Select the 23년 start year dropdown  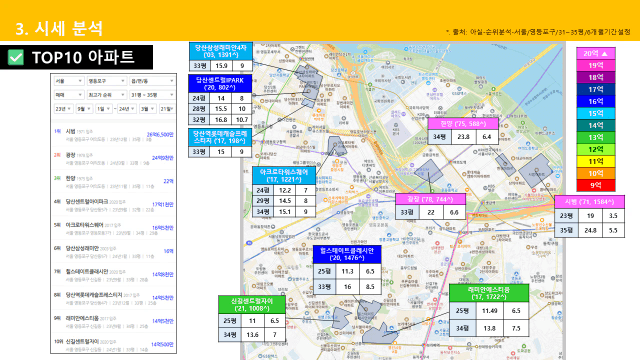(x=63, y=109)
